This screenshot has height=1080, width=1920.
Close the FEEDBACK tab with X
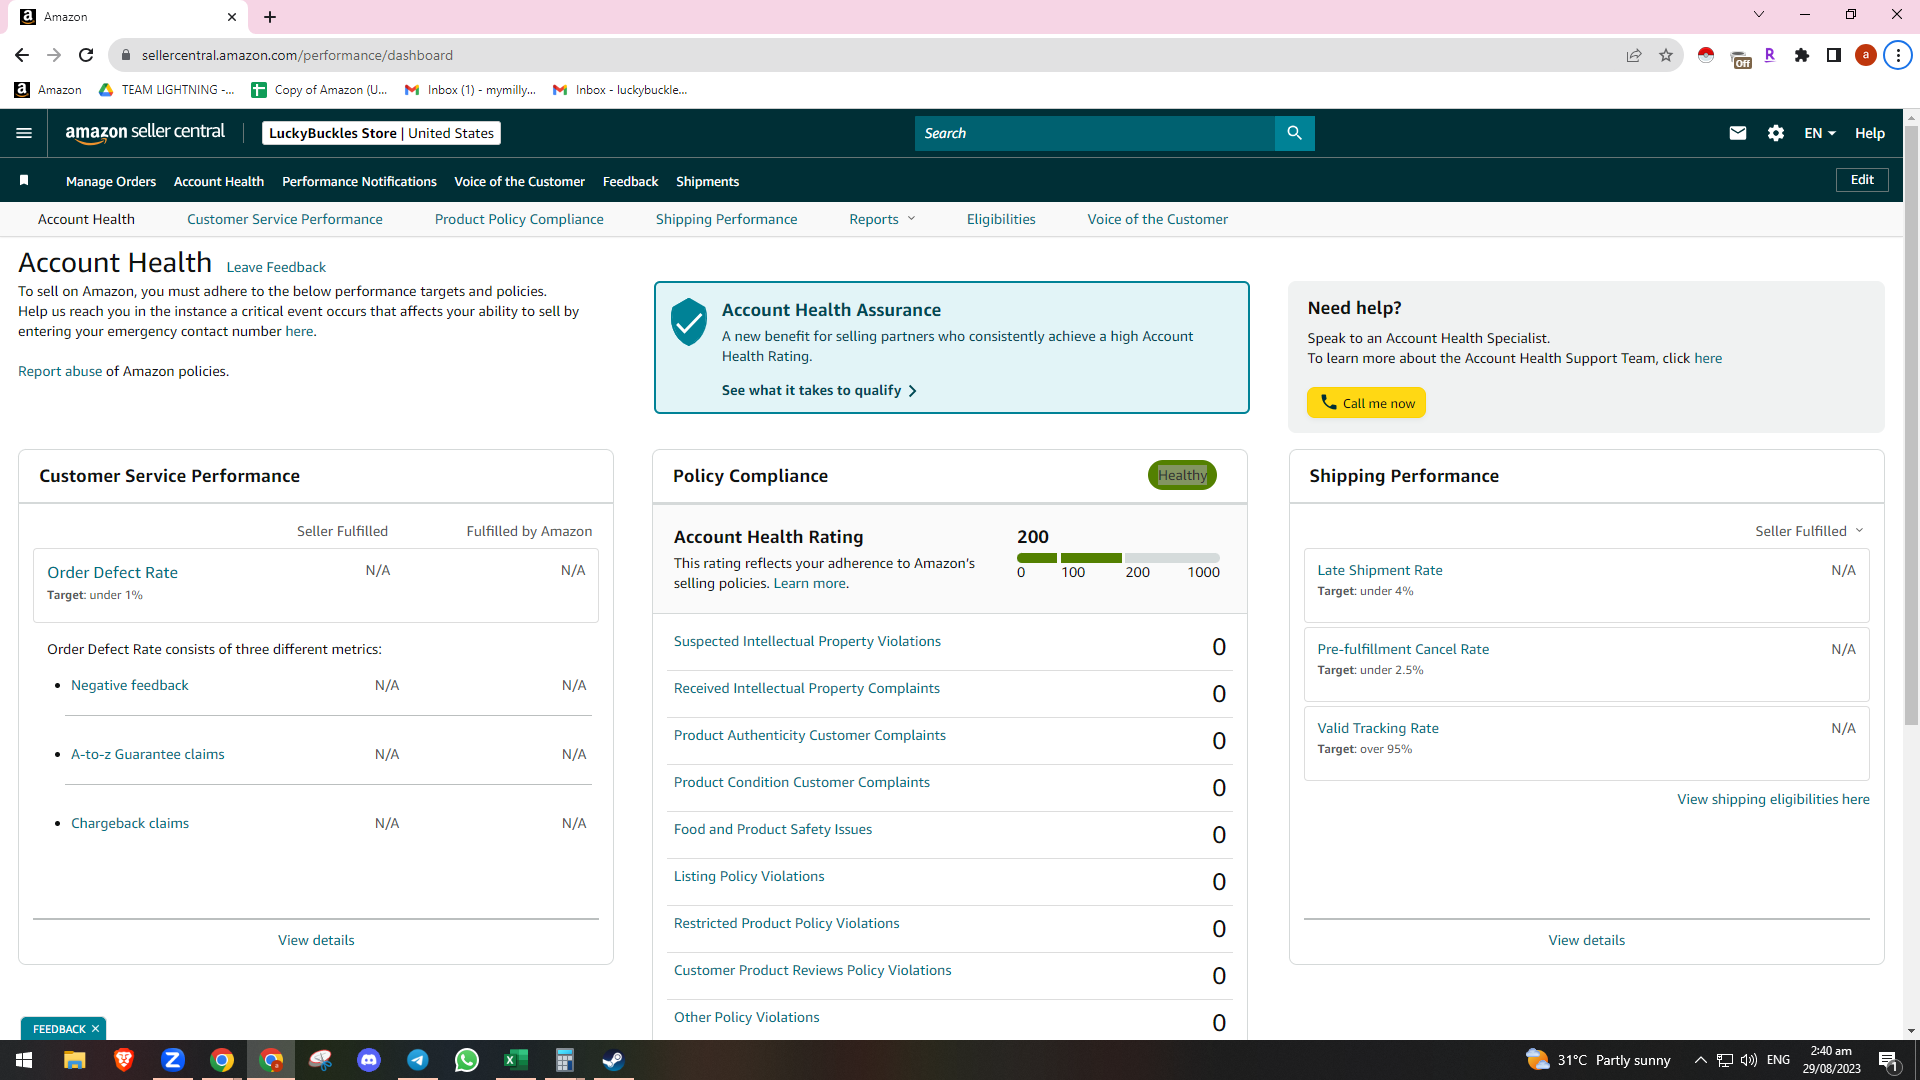[x=95, y=1029]
